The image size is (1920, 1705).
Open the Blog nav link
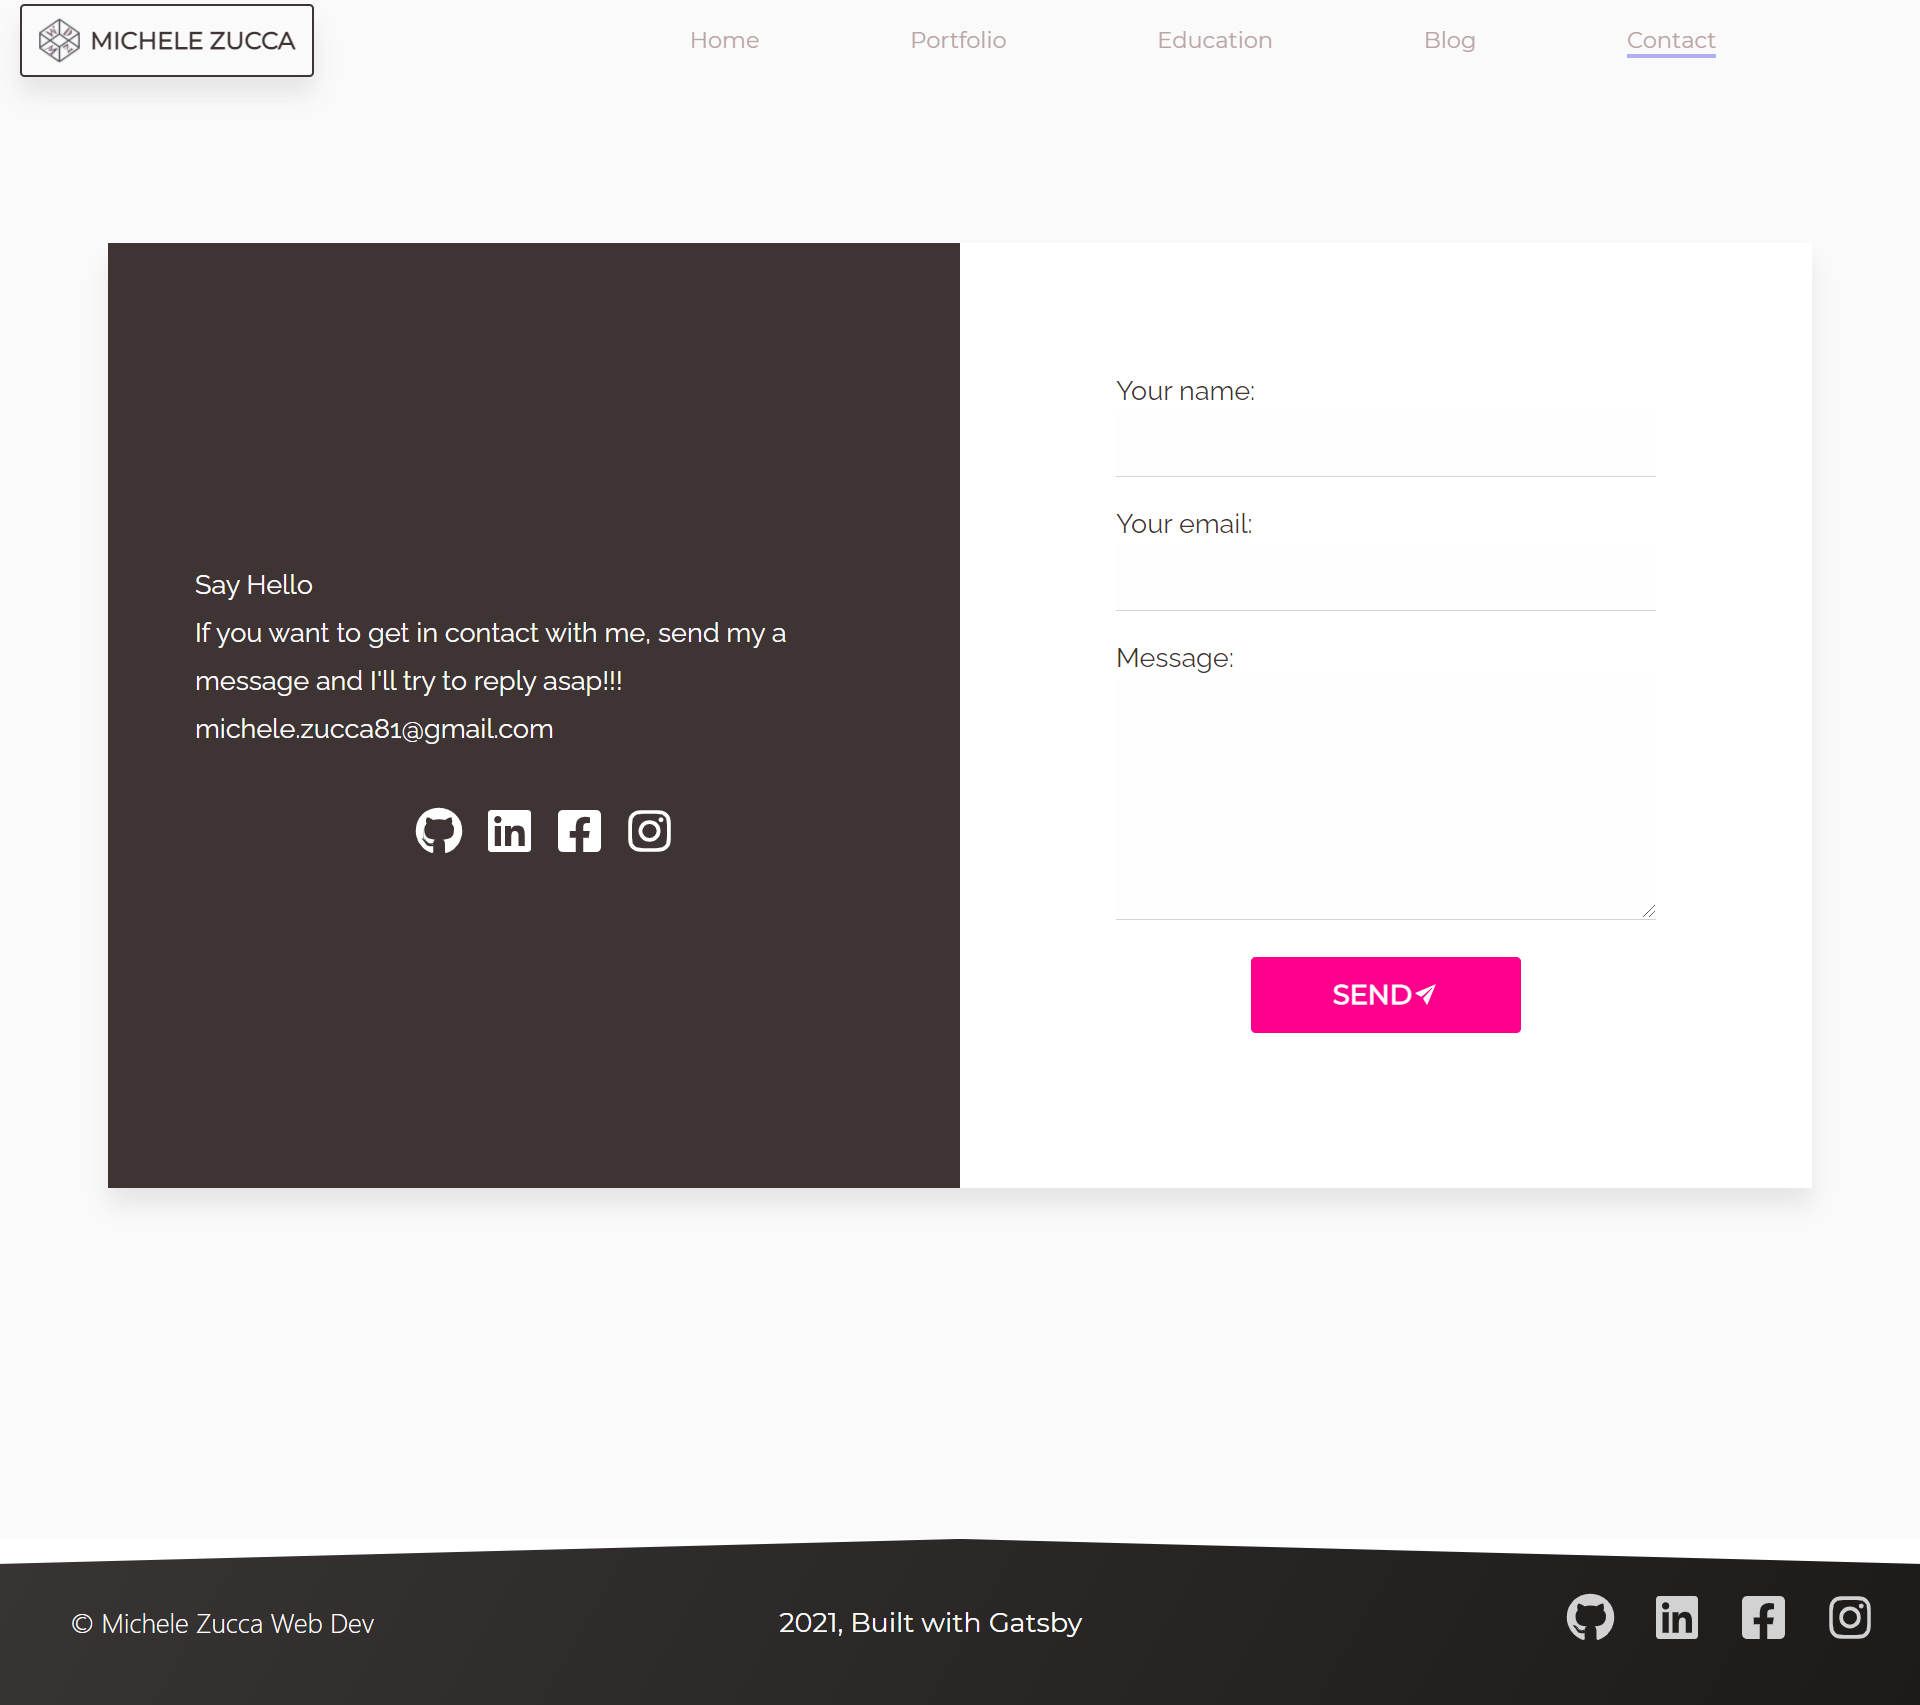pyautogui.click(x=1449, y=40)
